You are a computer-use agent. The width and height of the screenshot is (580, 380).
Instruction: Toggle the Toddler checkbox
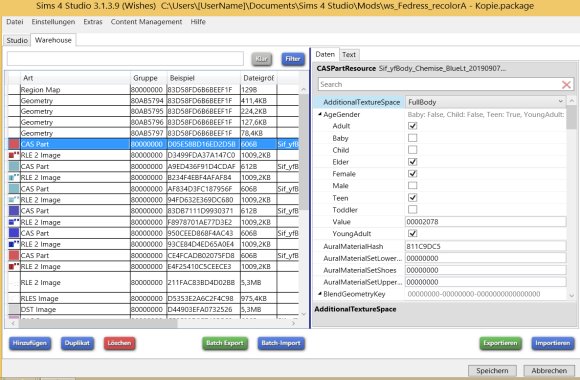pos(412,209)
